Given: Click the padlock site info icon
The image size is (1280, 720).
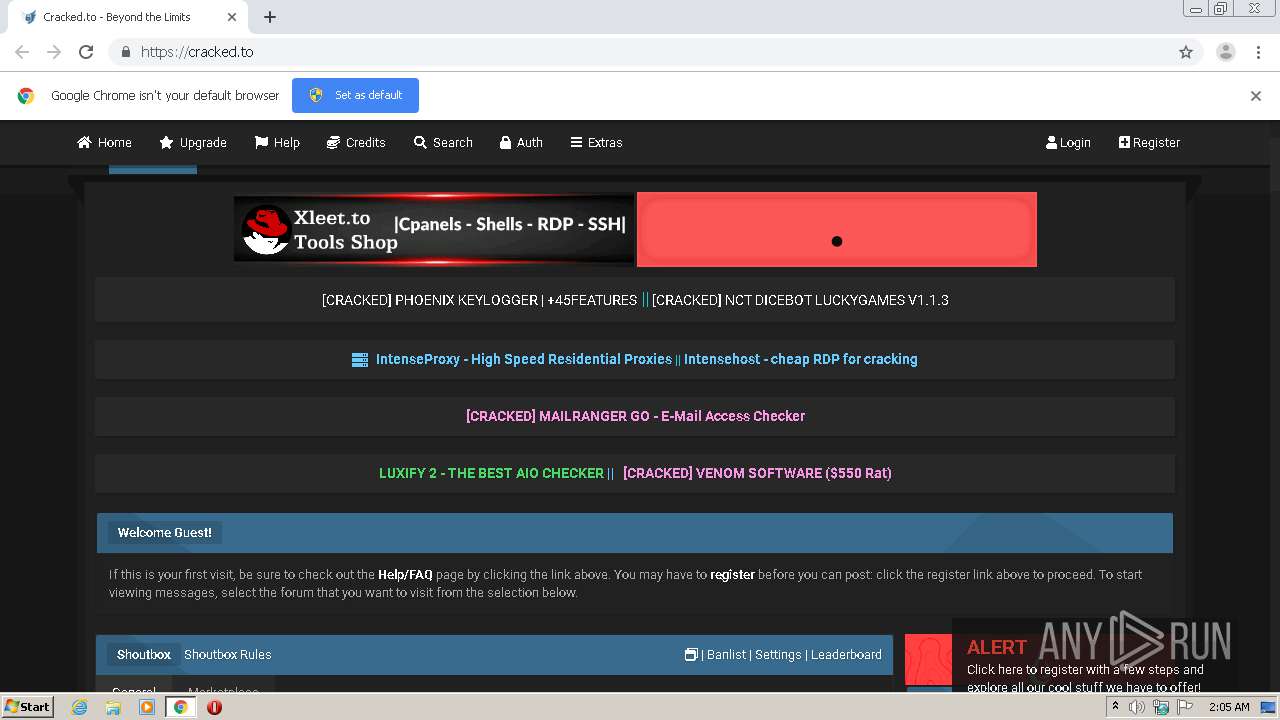Looking at the screenshot, I should coord(125,52).
